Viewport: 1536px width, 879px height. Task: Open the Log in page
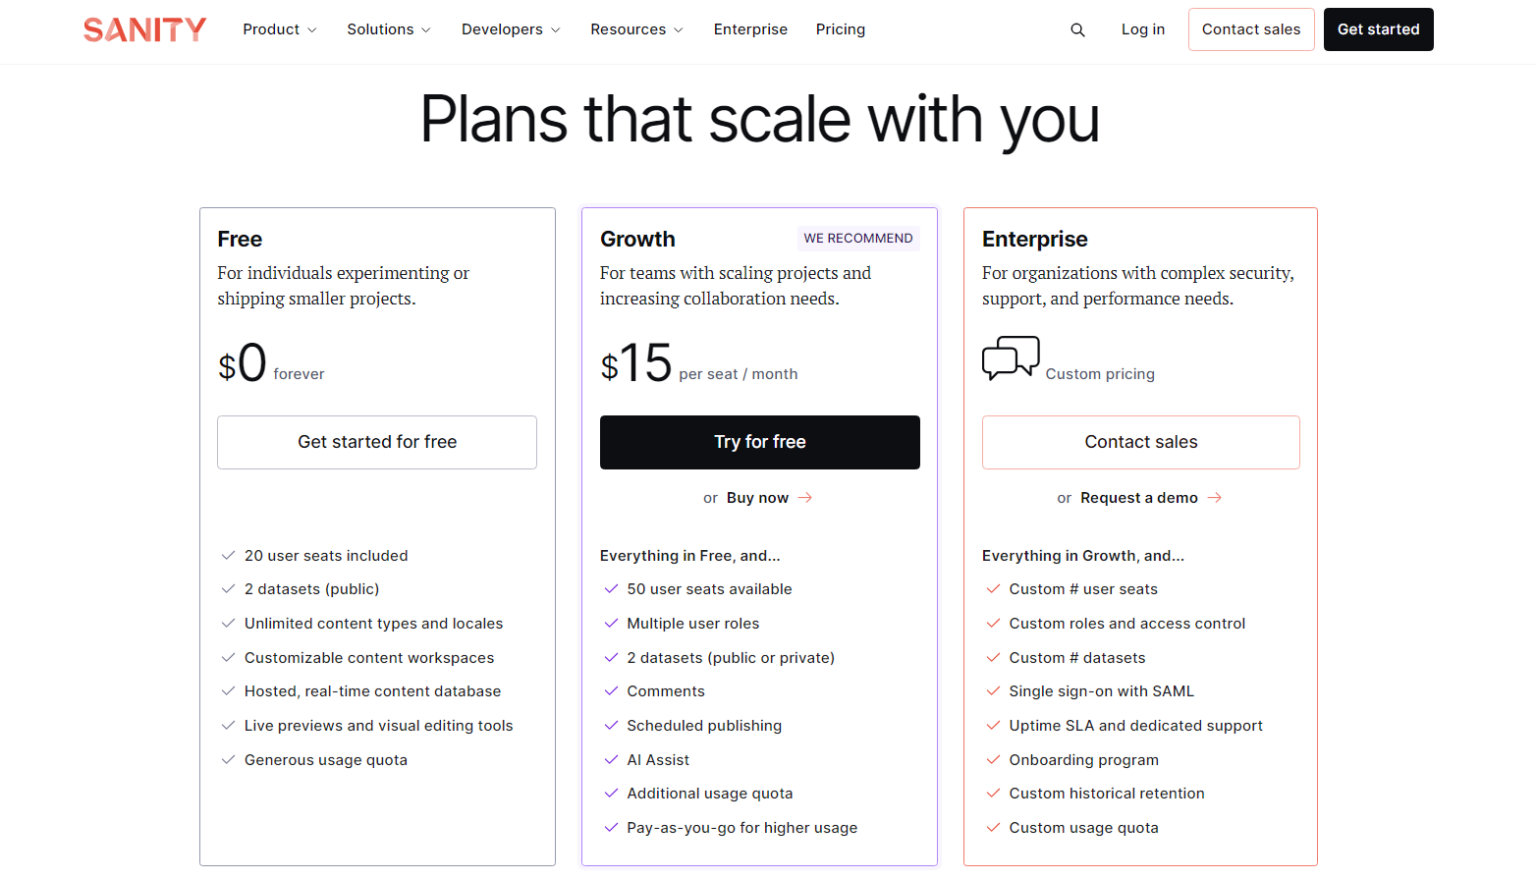pyautogui.click(x=1143, y=29)
